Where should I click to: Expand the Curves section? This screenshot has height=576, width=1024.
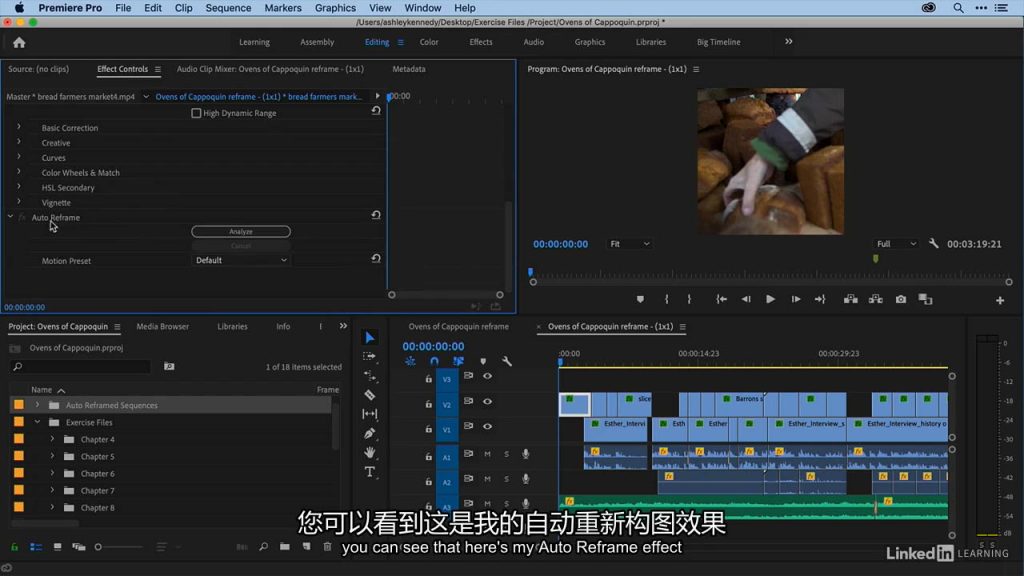[x=19, y=157]
